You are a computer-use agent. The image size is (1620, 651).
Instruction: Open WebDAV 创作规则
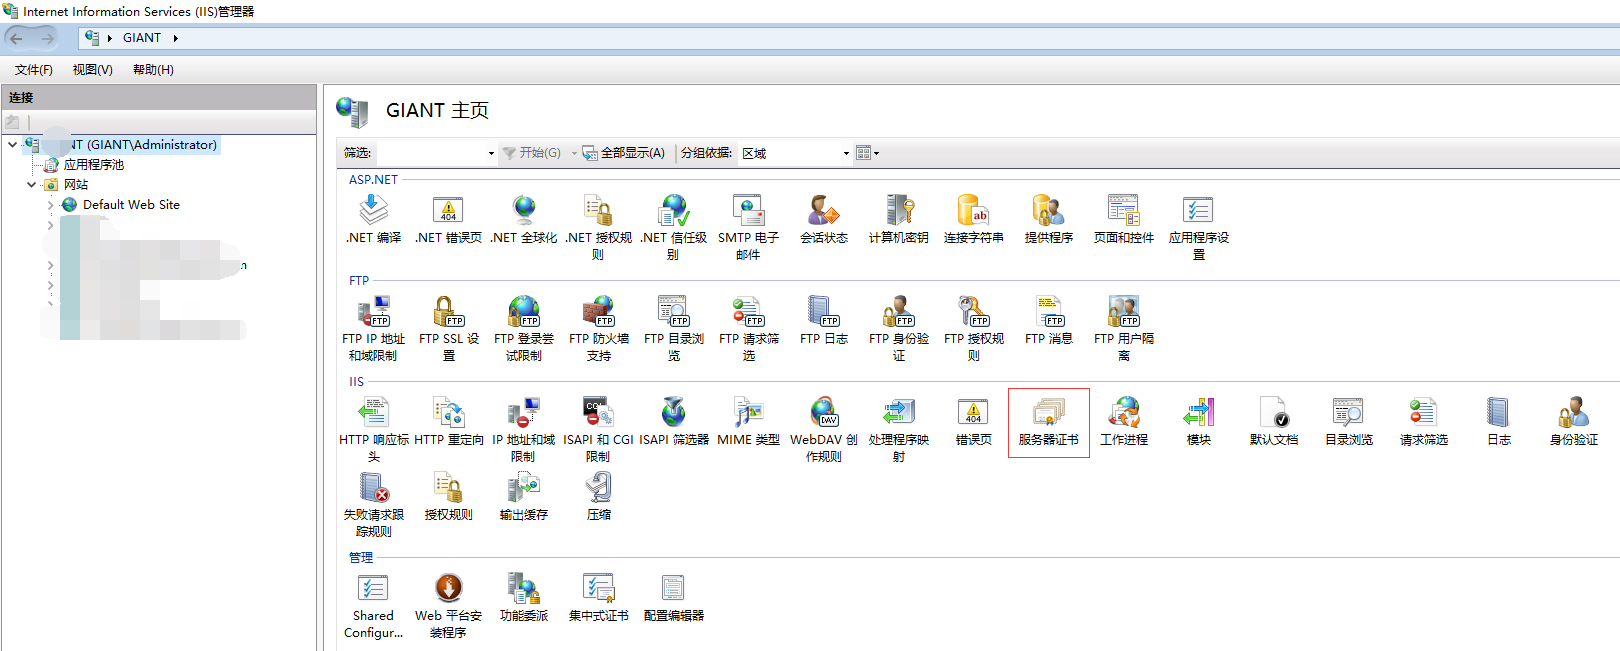tap(823, 429)
